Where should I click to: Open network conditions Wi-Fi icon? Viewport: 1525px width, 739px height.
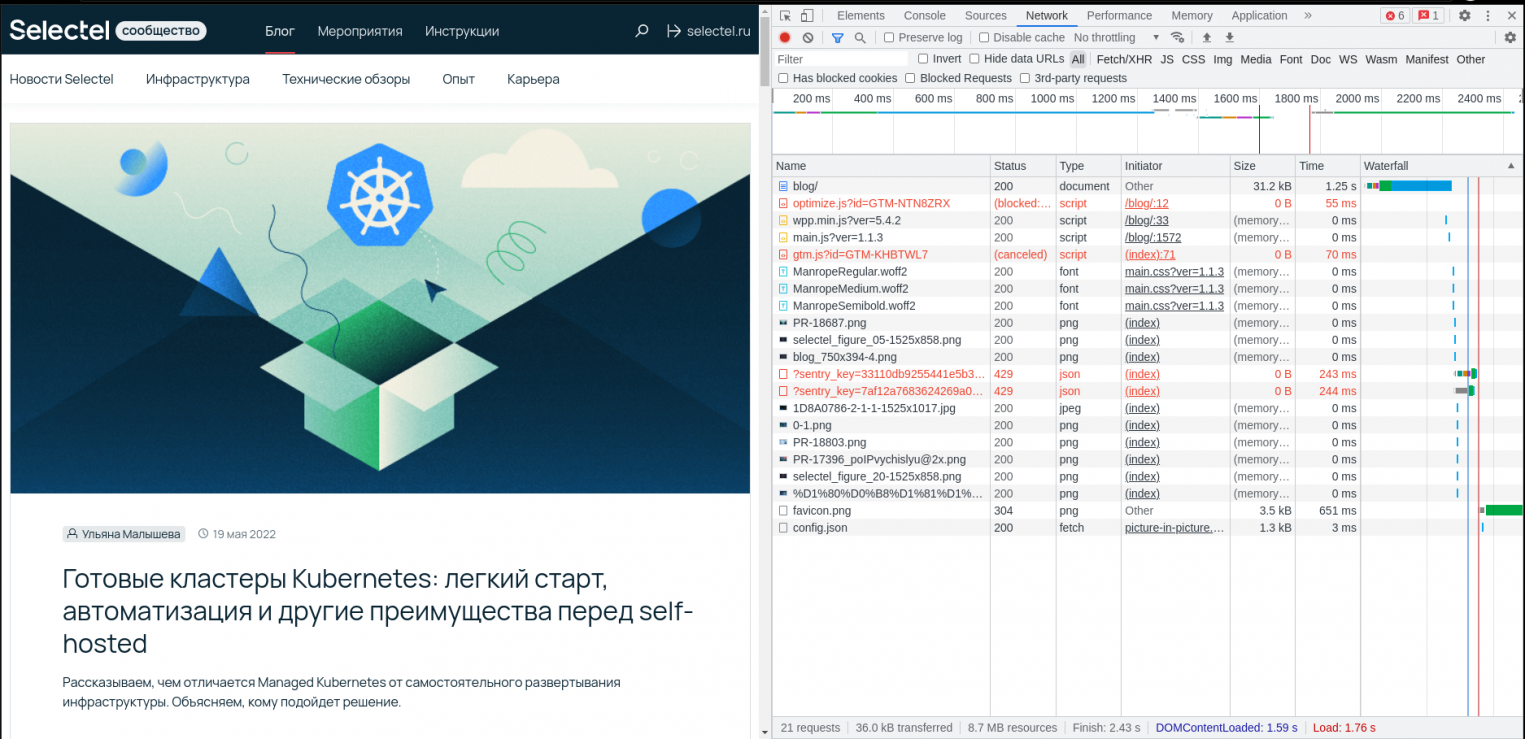click(x=1177, y=38)
